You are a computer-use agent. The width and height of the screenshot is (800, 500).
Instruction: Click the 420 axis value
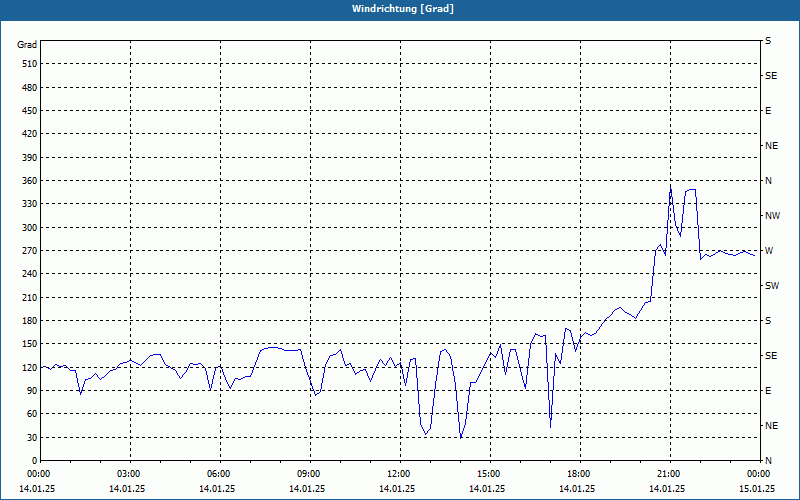click(x=30, y=134)
